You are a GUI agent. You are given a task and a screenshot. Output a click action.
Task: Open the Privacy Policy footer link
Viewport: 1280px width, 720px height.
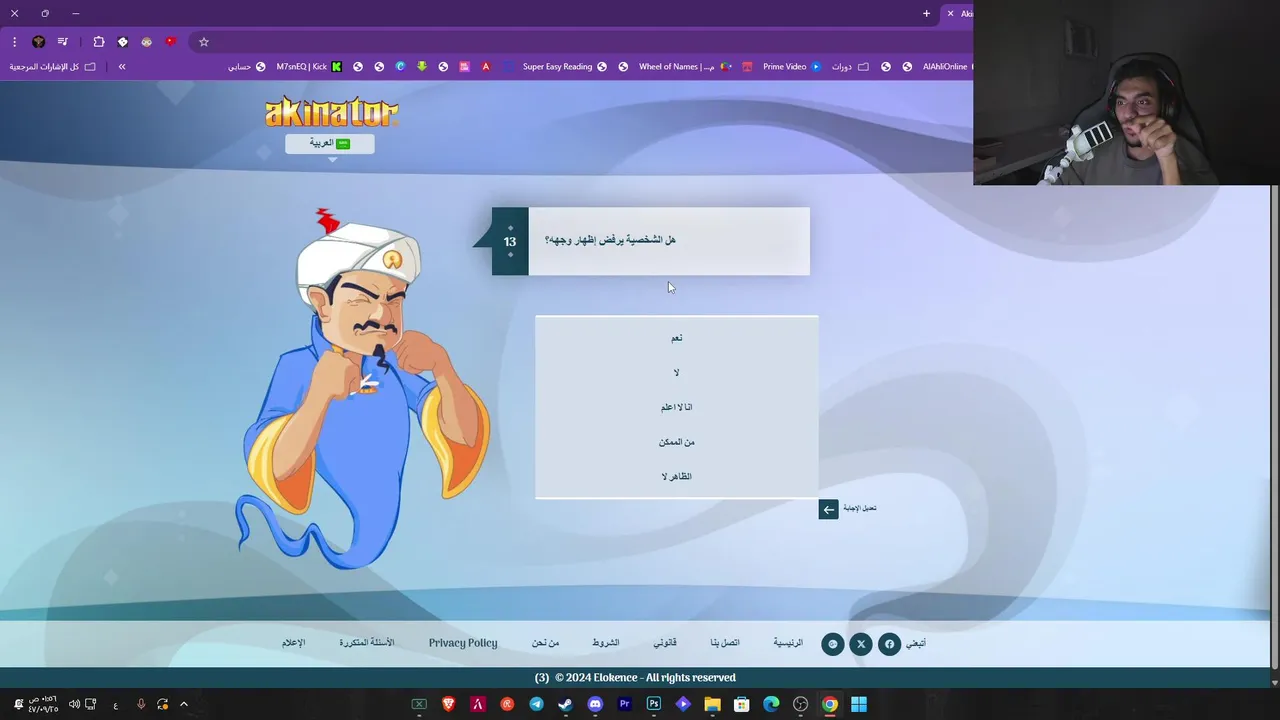tap(463, 643)
